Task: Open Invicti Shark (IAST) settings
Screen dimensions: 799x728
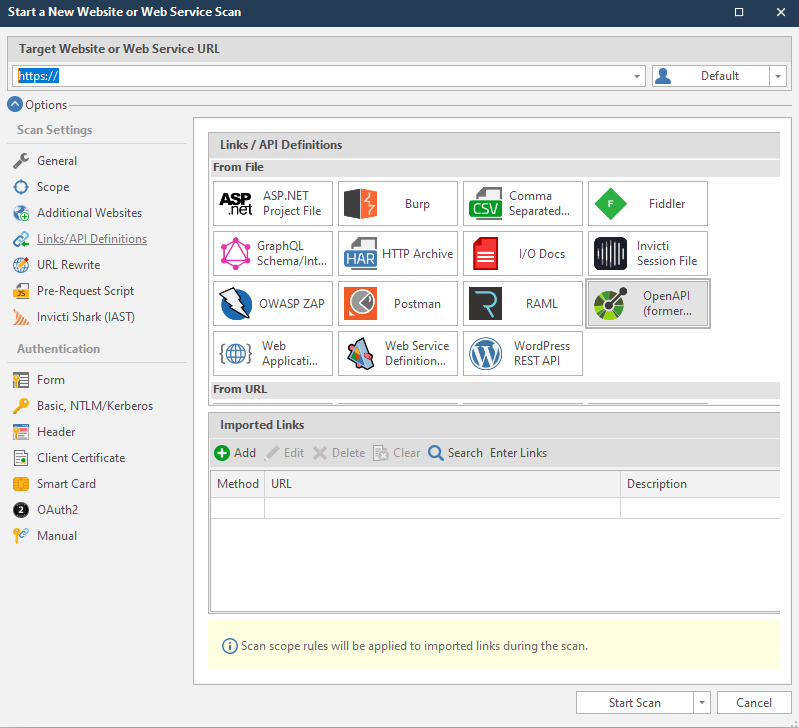Action: 86,316
